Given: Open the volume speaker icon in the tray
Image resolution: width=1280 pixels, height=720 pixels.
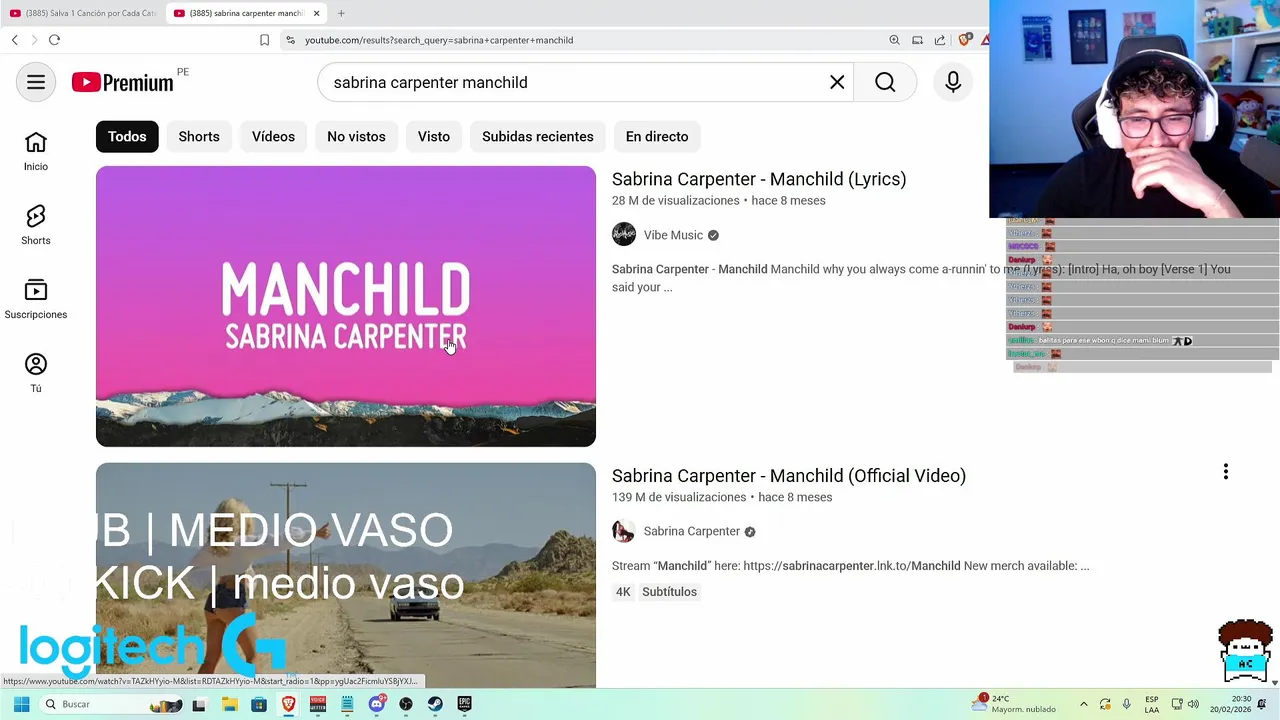Looking at the screenshot, I should click(1193, 704).
